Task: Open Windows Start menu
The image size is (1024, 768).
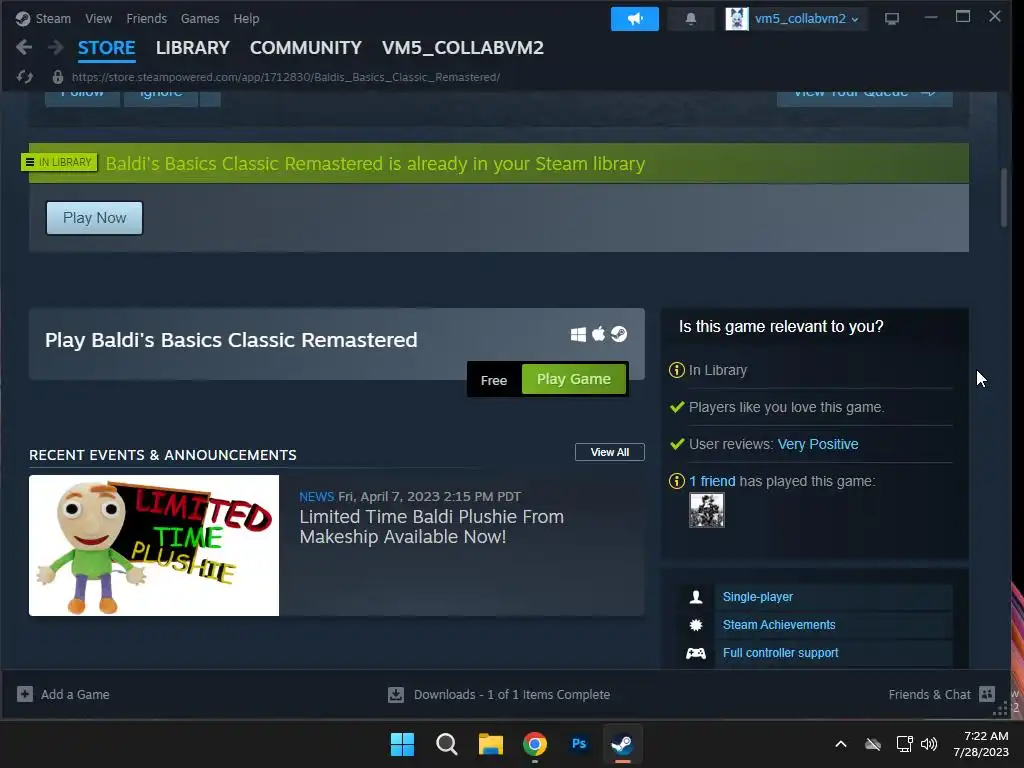Action: pos(402,744)
